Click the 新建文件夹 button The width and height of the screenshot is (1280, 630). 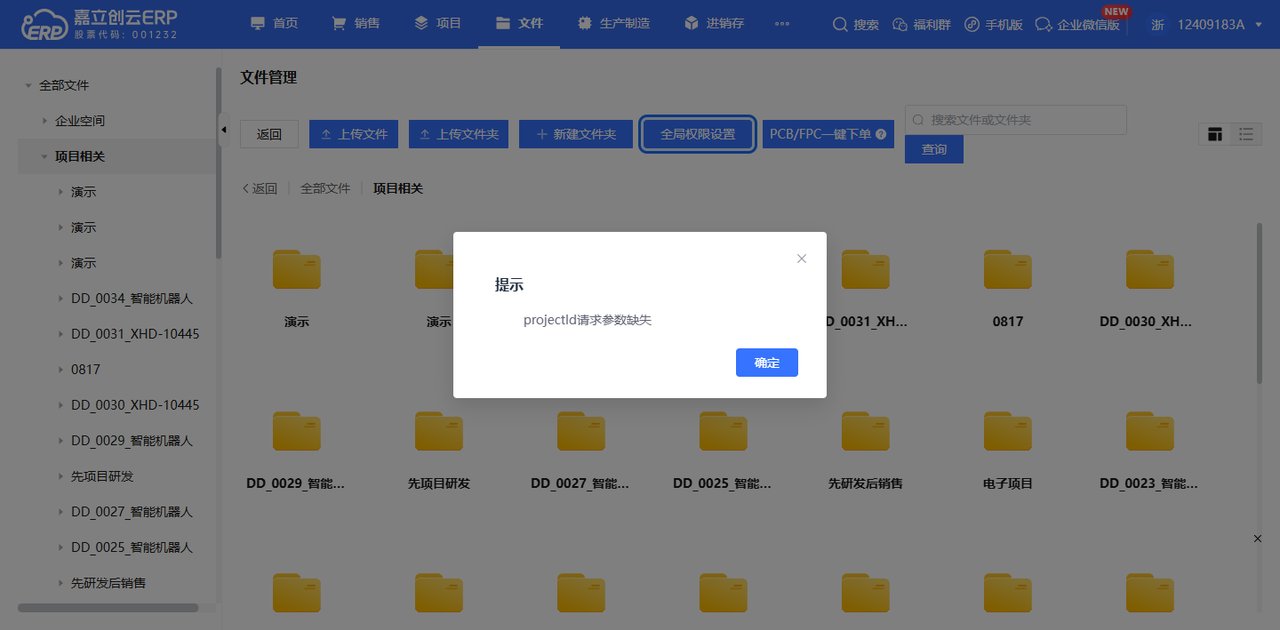(x=575, y=134)
